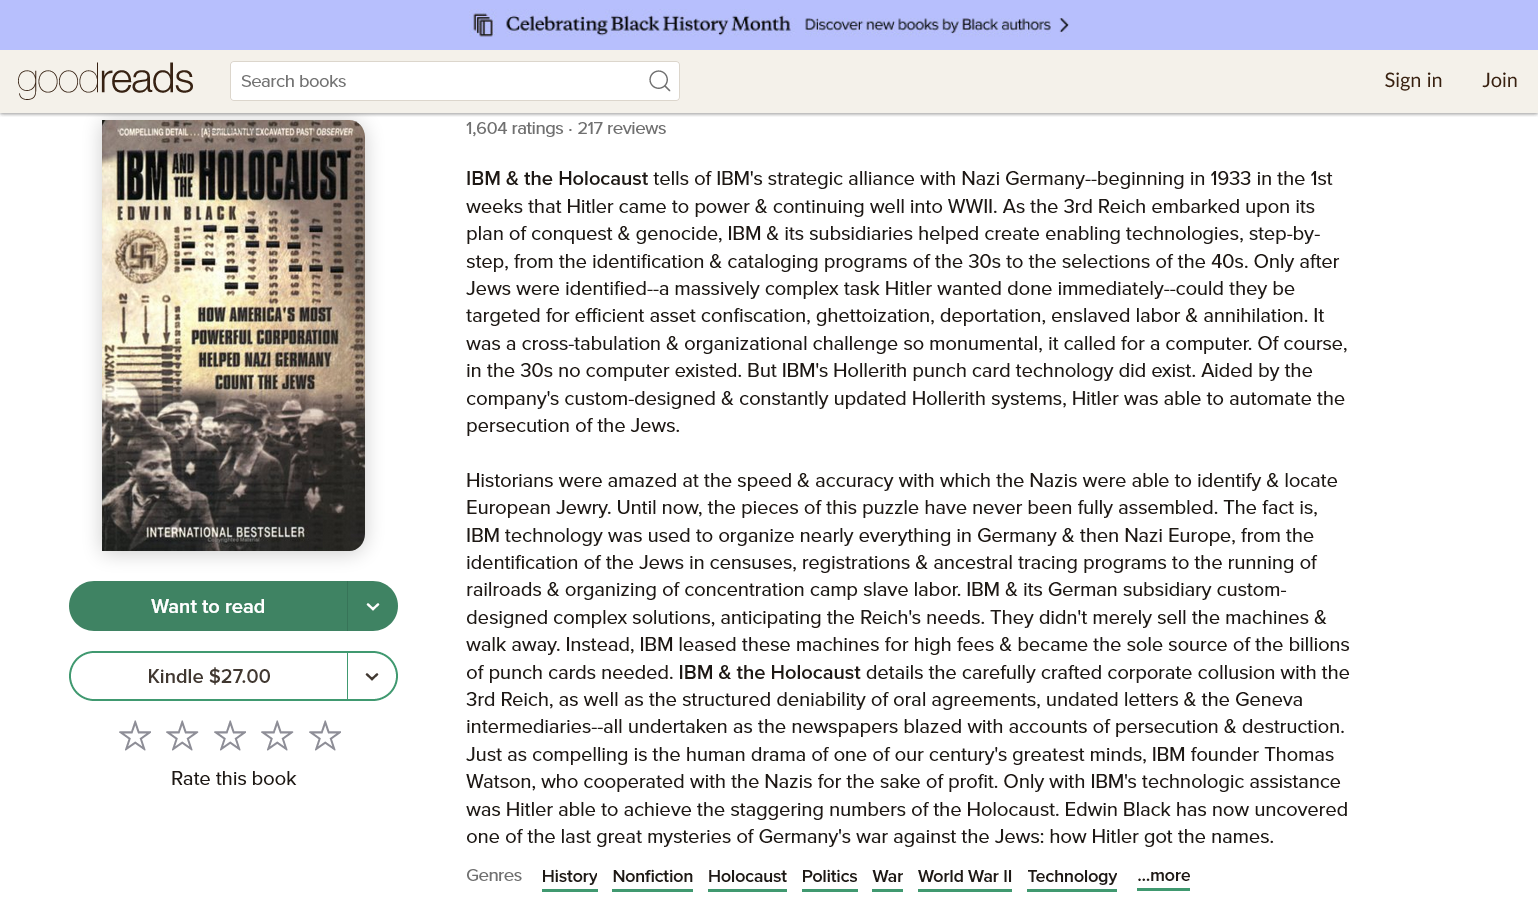Open the Holocaust genre

pos(747,877)
